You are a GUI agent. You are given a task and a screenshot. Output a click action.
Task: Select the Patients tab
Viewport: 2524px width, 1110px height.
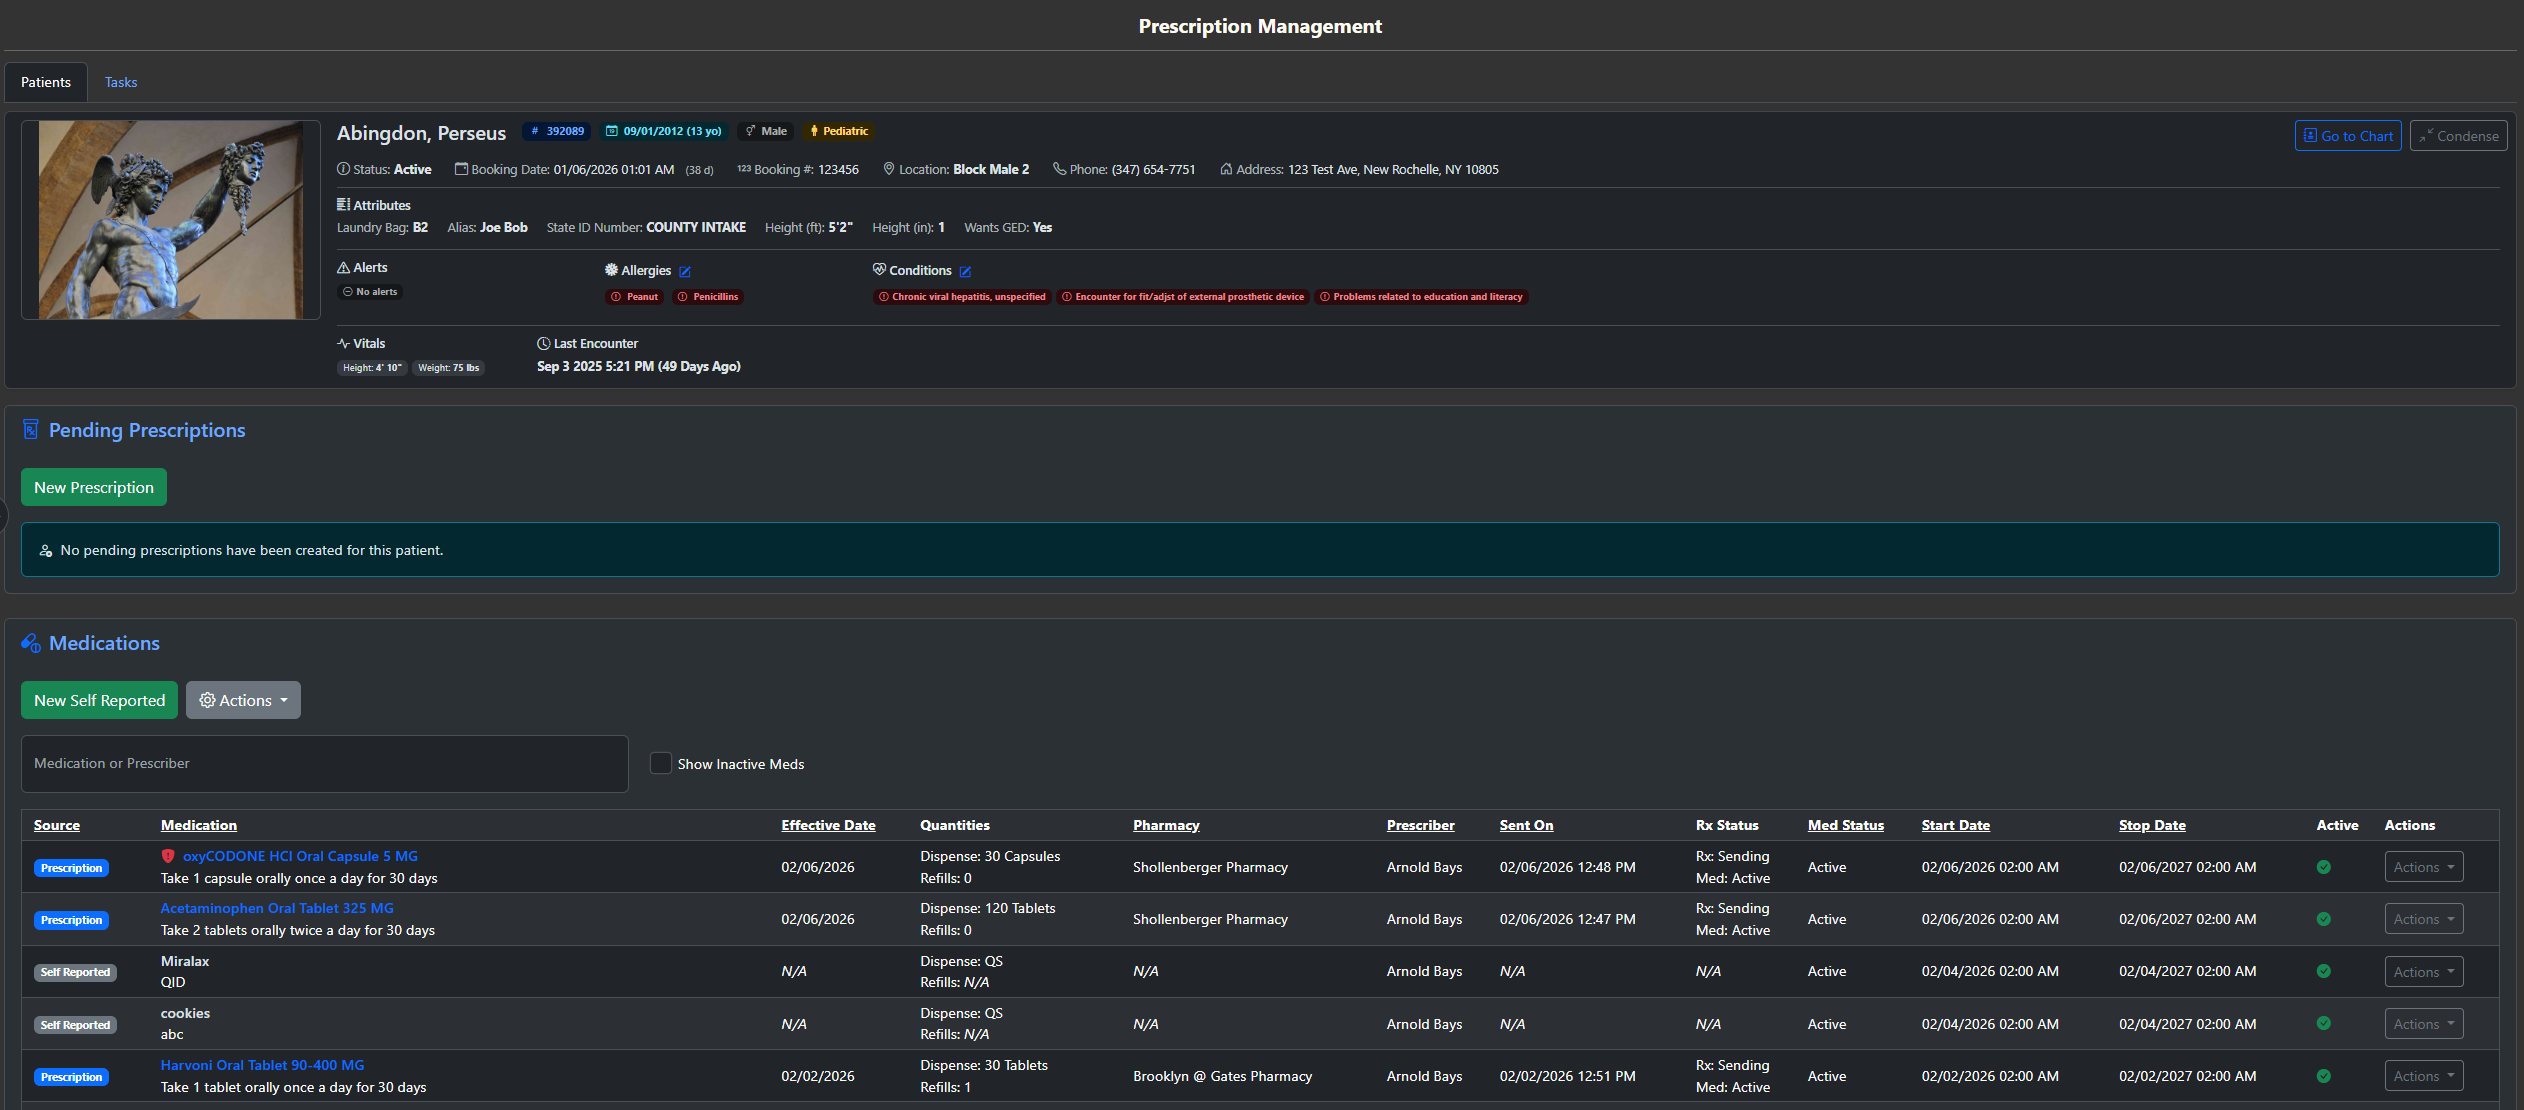(46, 82)
